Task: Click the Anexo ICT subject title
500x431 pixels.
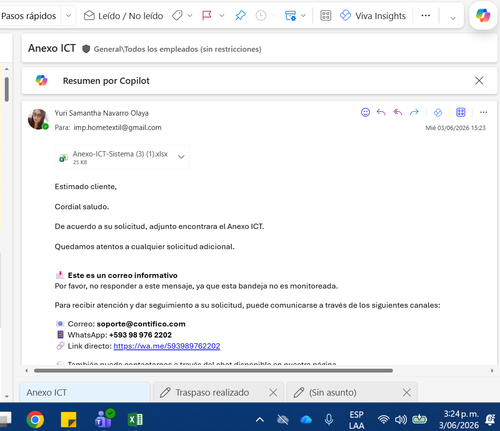Action: click(52, 48)
